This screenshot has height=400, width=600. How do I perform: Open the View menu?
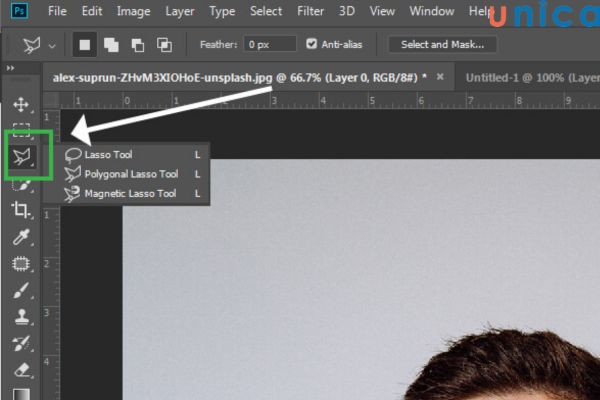(382, 11)
